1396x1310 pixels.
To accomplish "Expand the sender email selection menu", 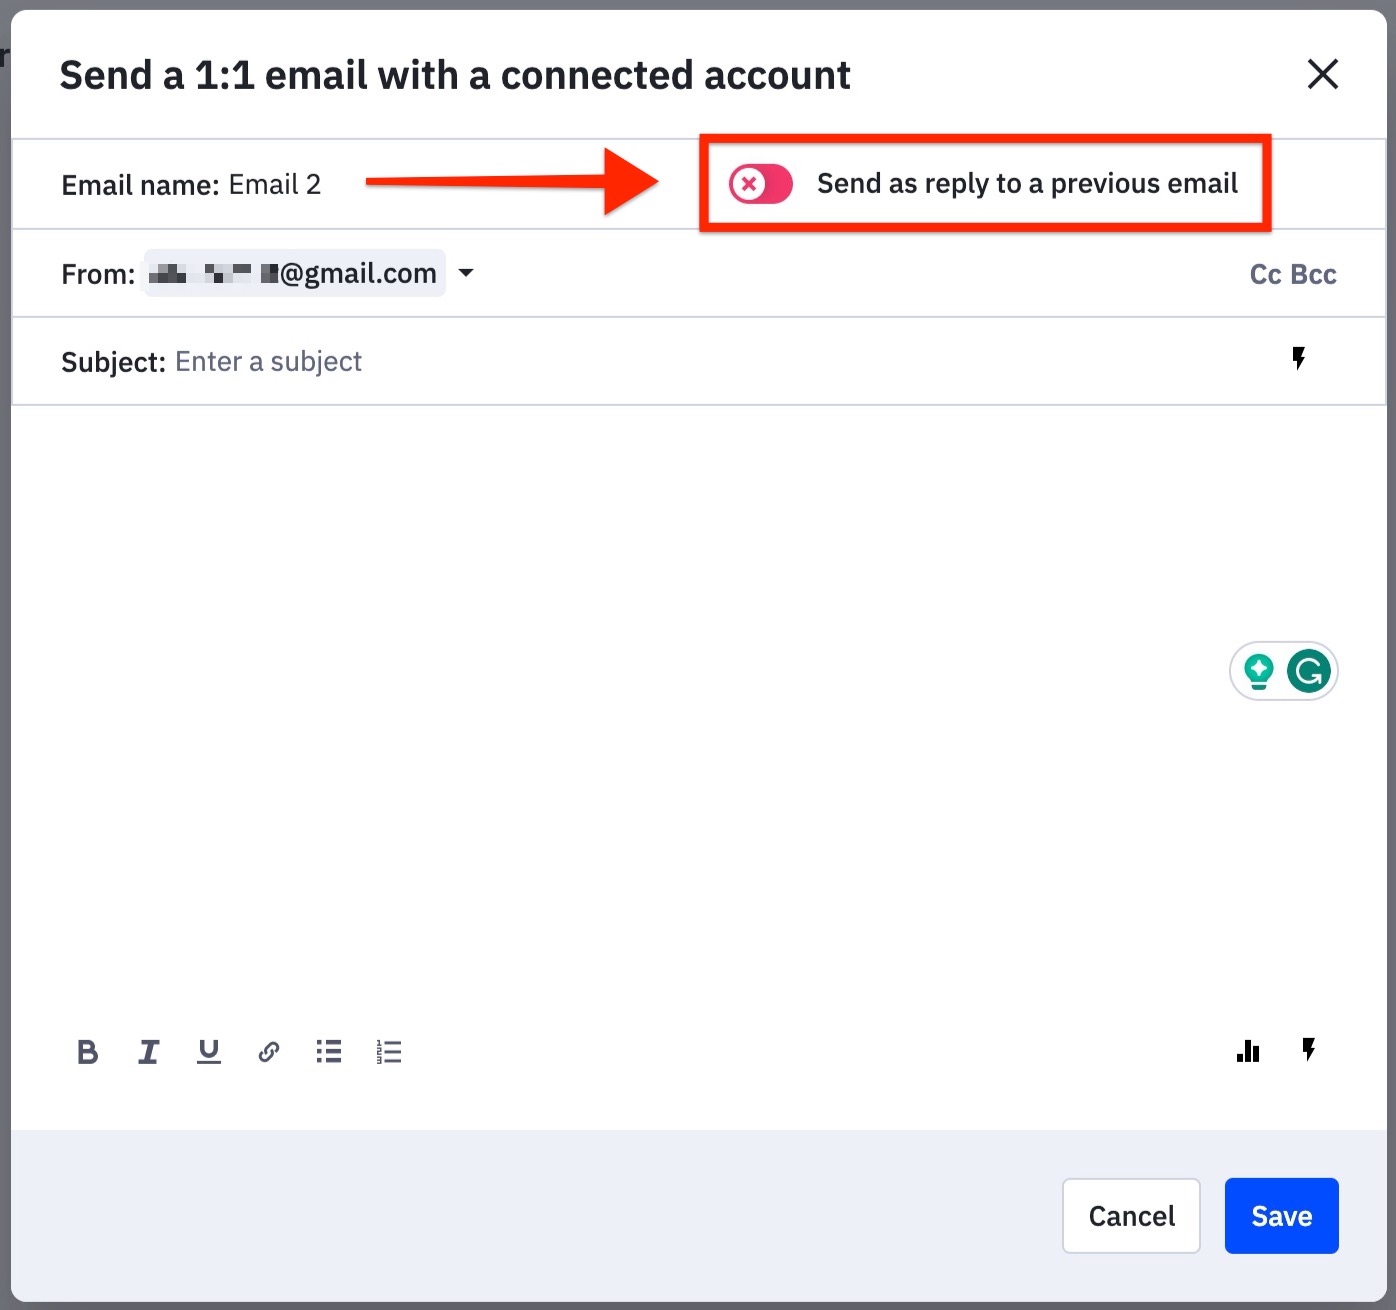I will tap(466, 273).
